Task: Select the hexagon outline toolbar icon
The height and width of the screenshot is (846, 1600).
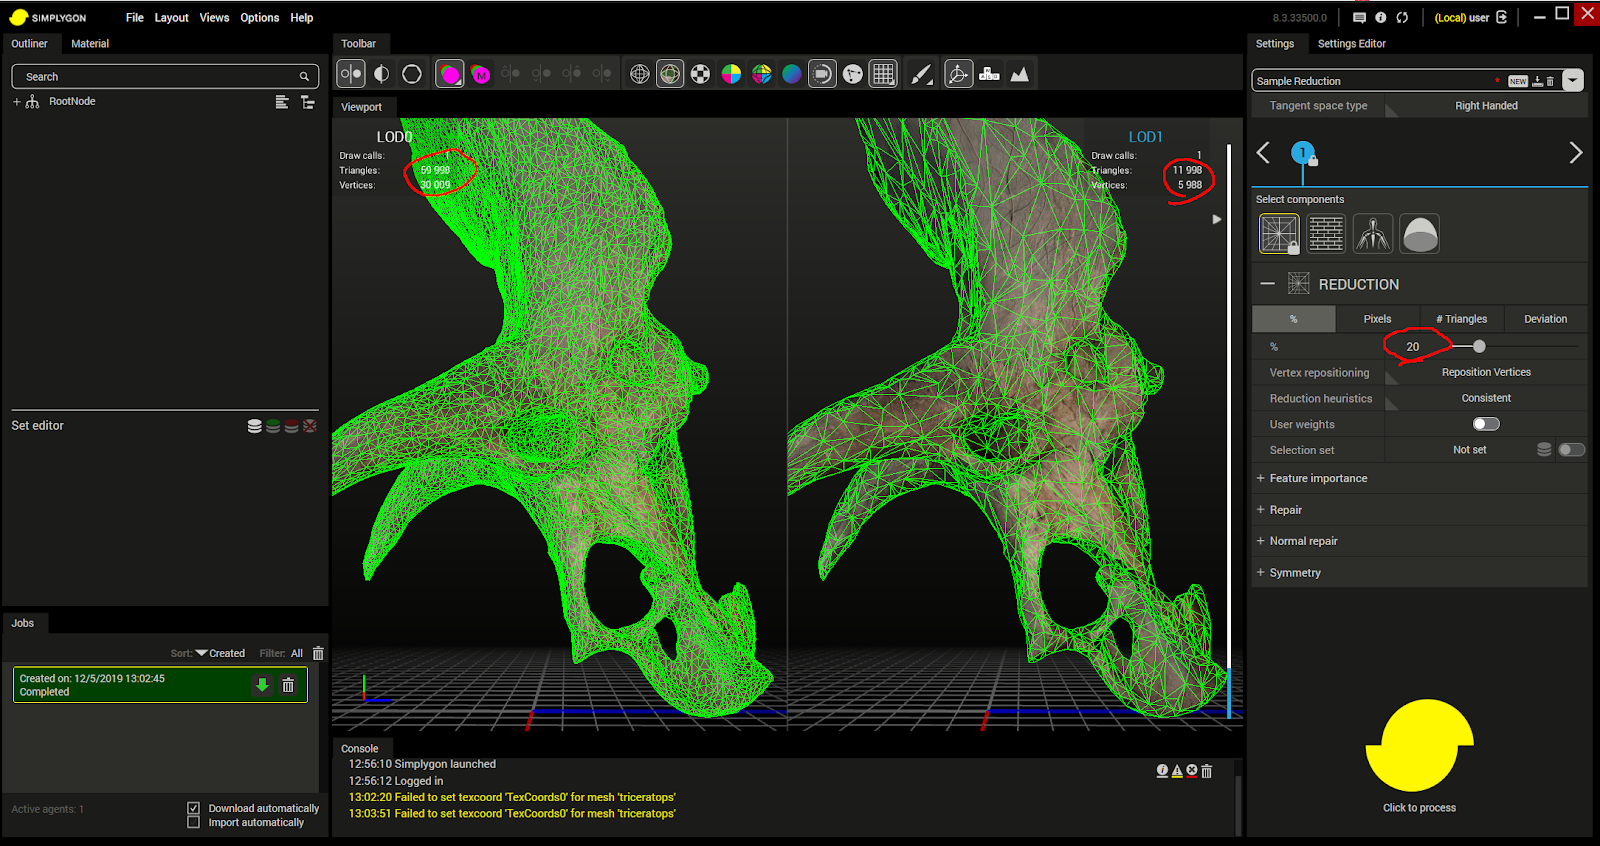Action: coord(412,74)
